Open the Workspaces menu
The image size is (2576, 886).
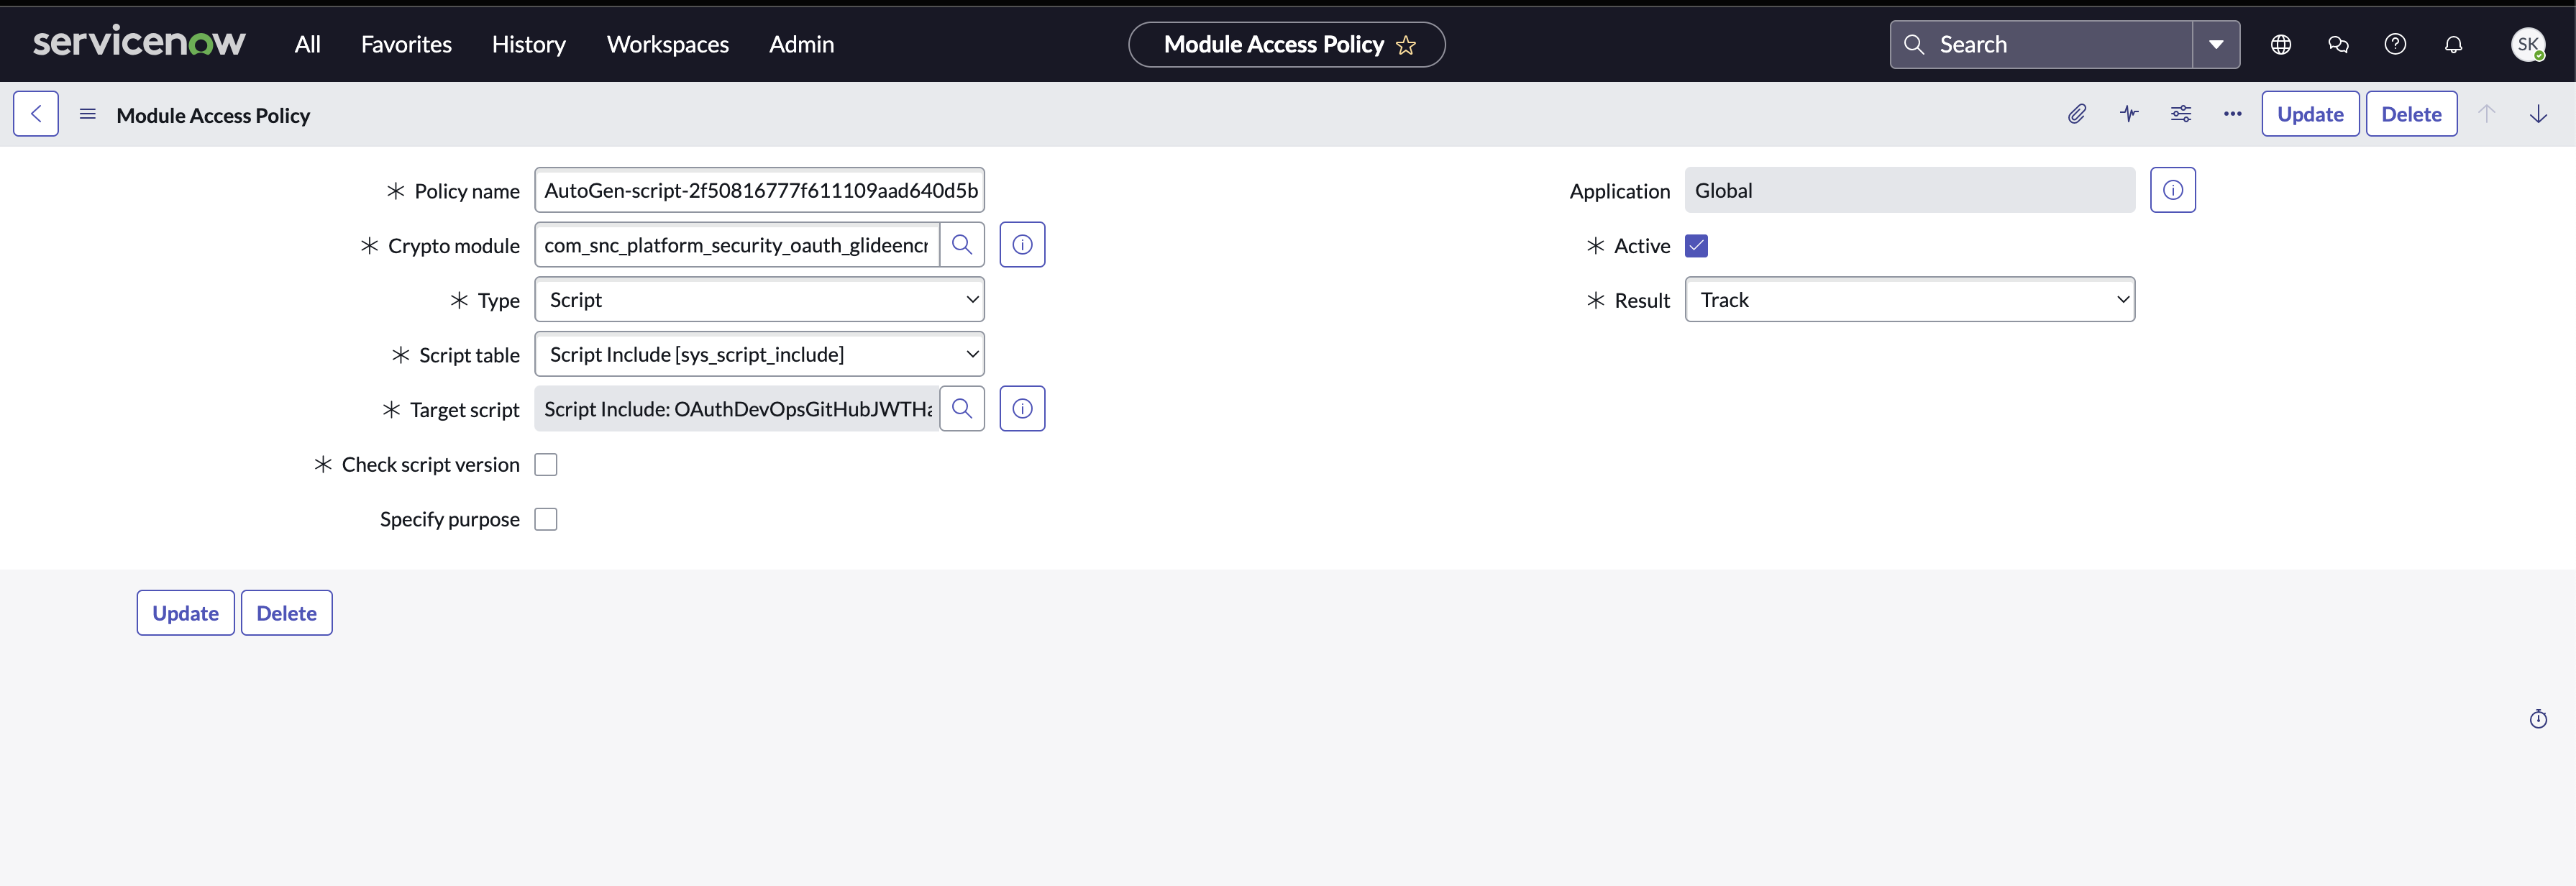[x=668, y=44]
